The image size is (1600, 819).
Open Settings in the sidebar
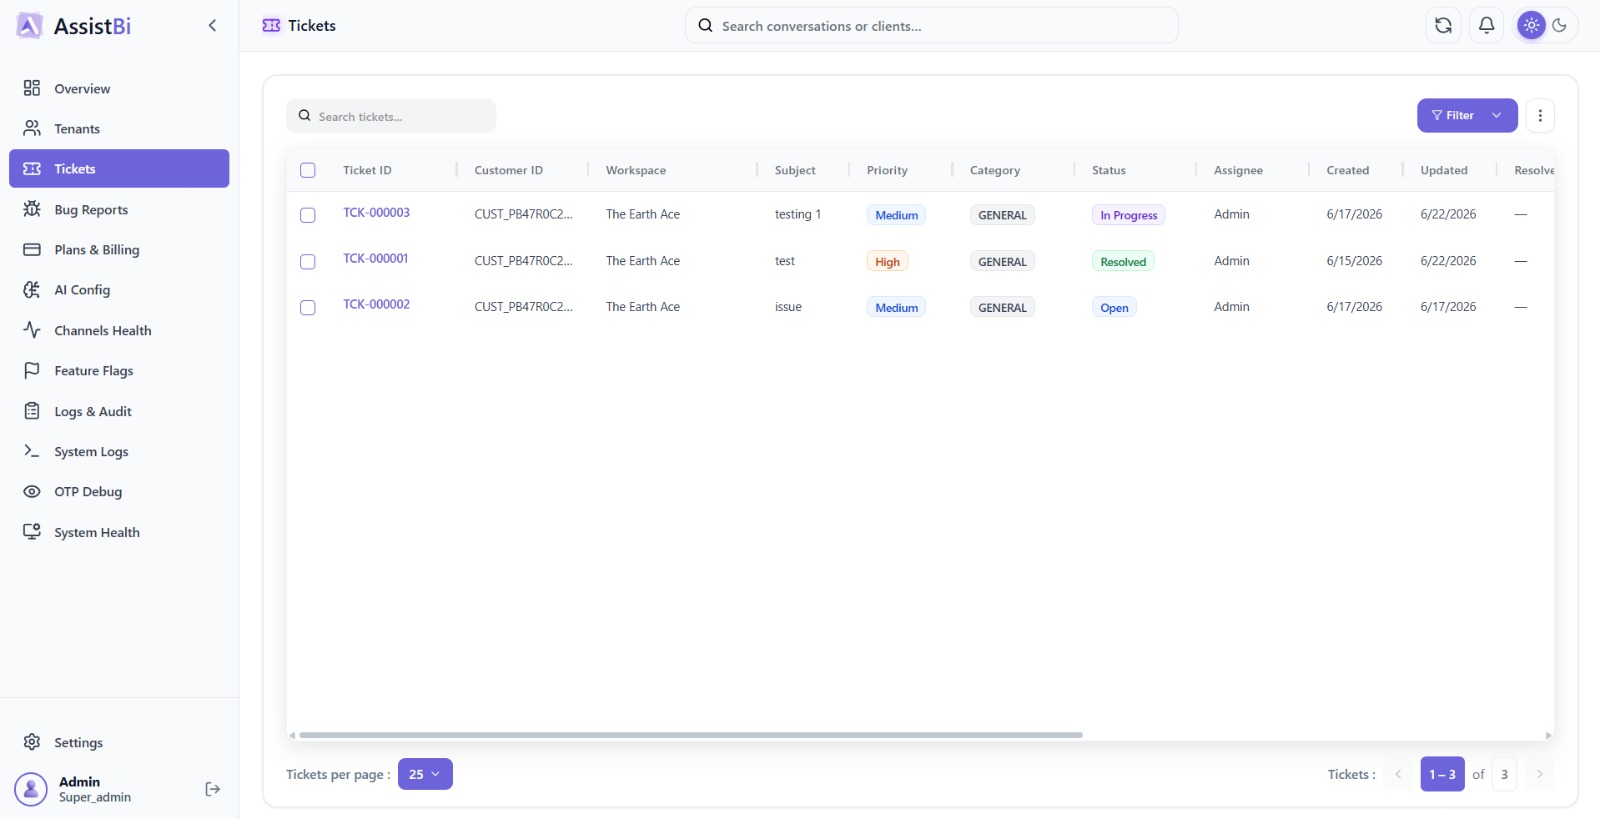(119, 742)
